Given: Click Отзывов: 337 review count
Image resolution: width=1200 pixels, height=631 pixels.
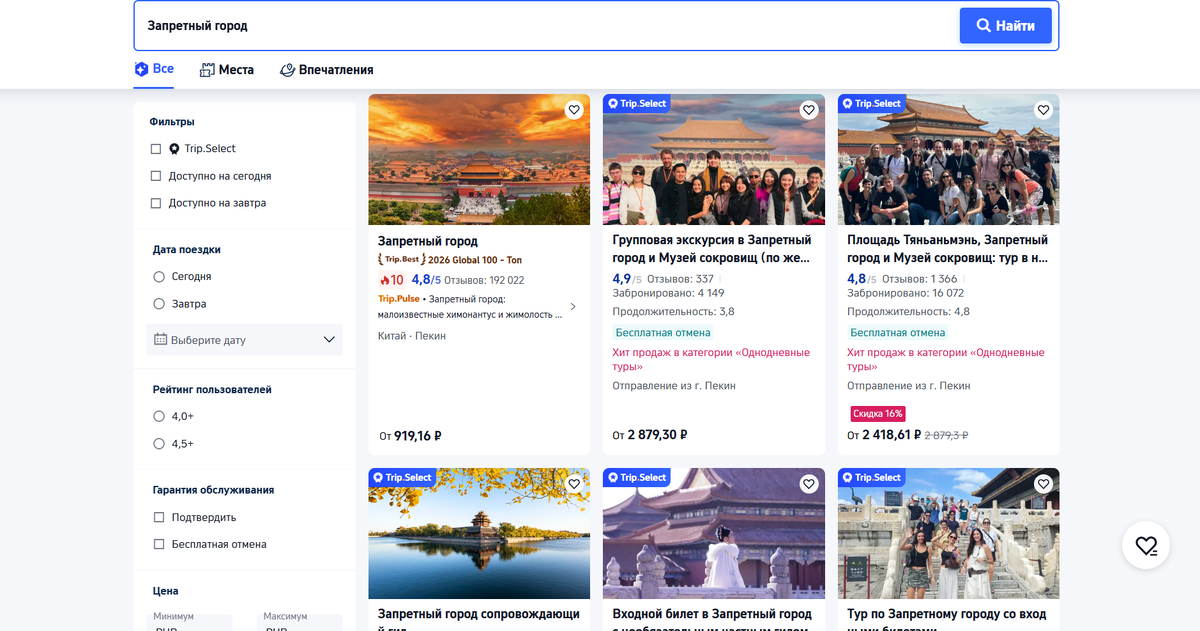Looking at the screenshot, I should [x=681, y=279].
